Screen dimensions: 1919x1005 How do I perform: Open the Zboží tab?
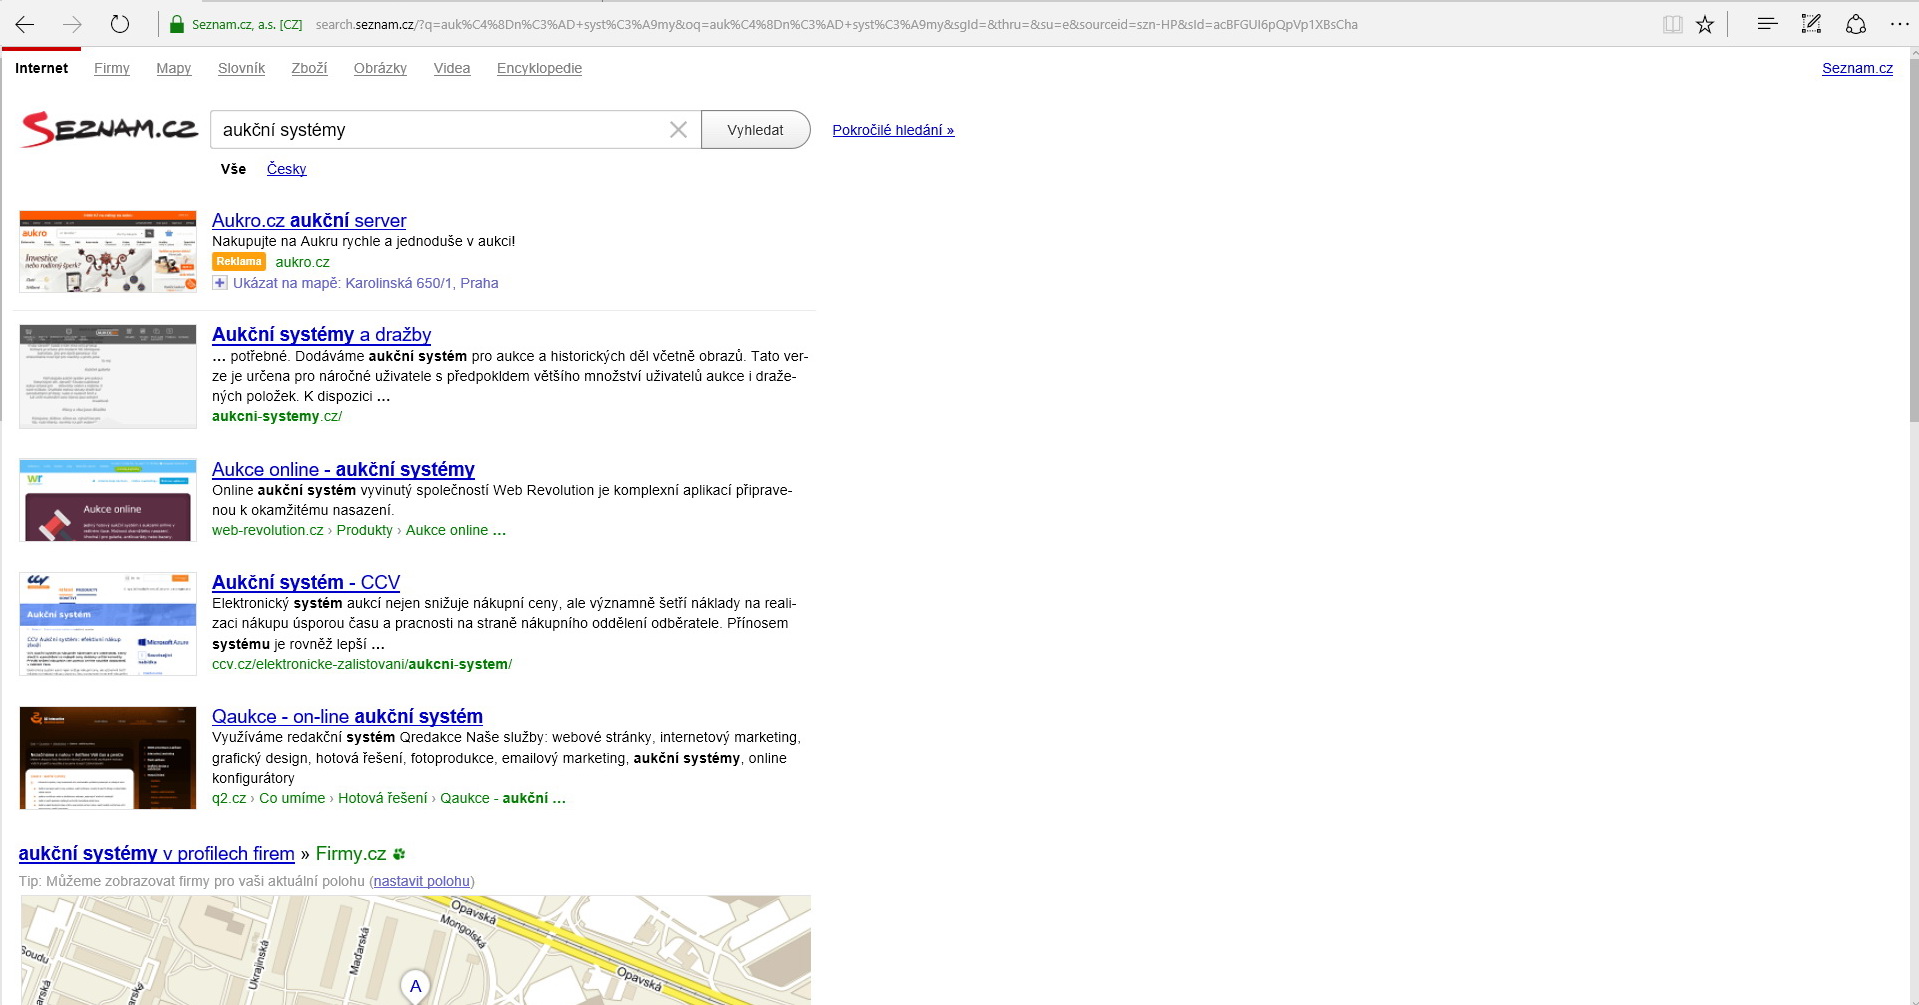coord(309,68)
